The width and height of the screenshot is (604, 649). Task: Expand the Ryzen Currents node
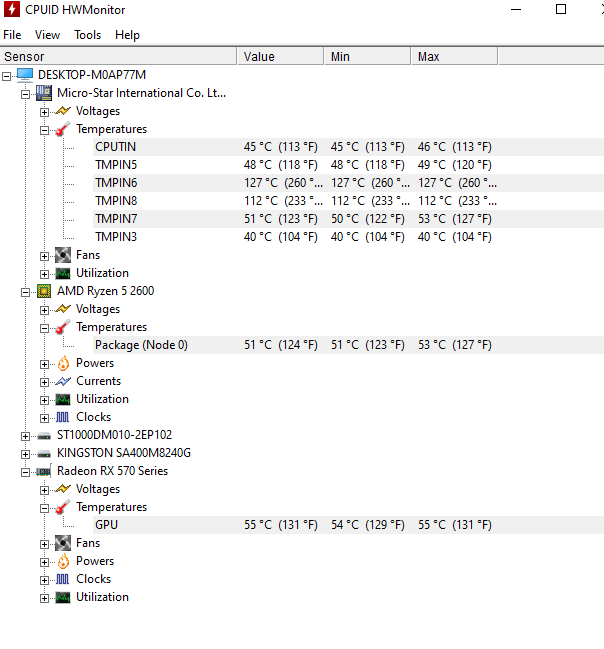pyautogui.click(x=44, y=382)
